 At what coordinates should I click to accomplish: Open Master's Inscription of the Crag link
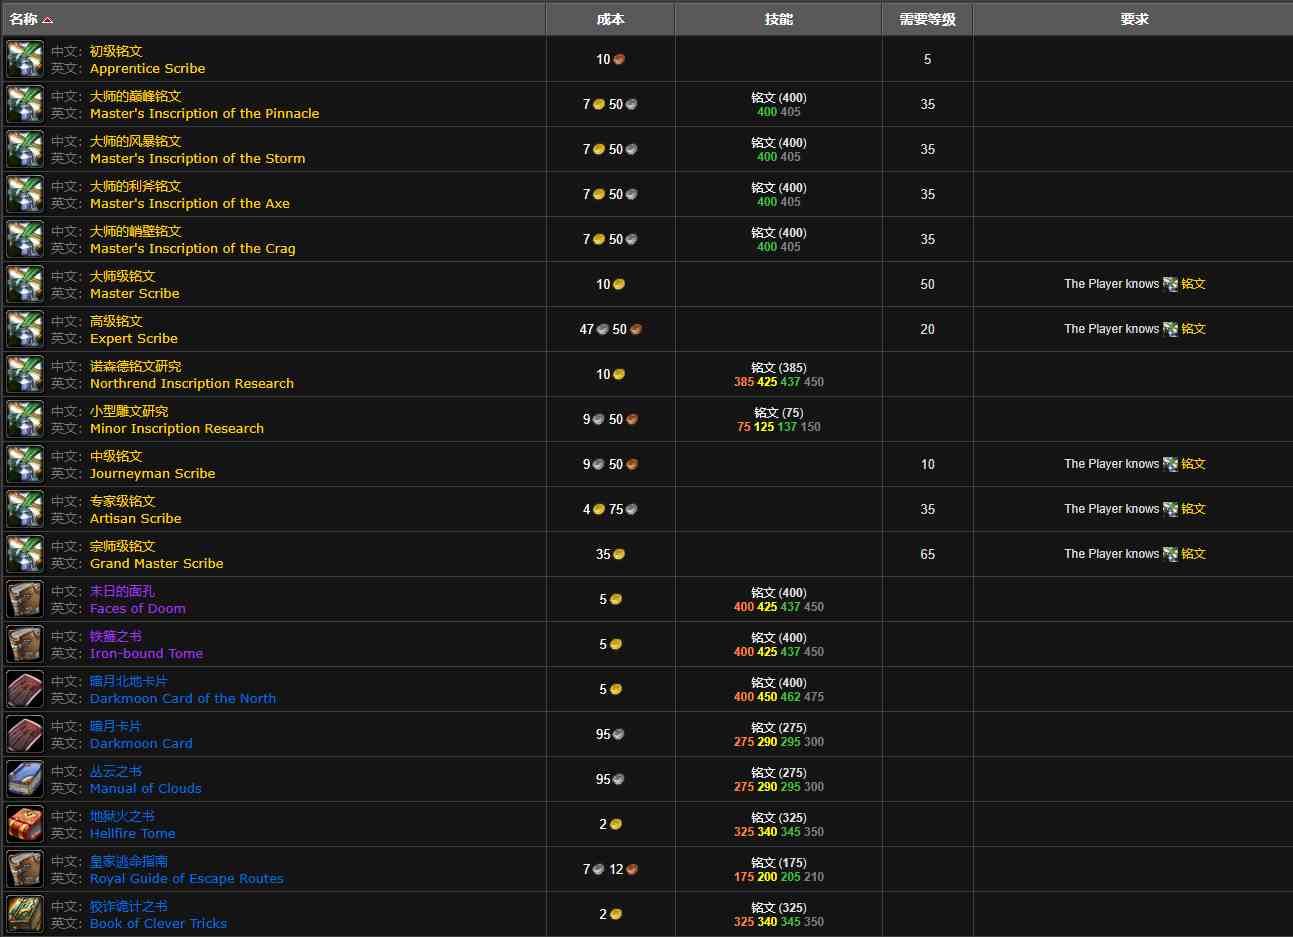(x=192, y=248)
